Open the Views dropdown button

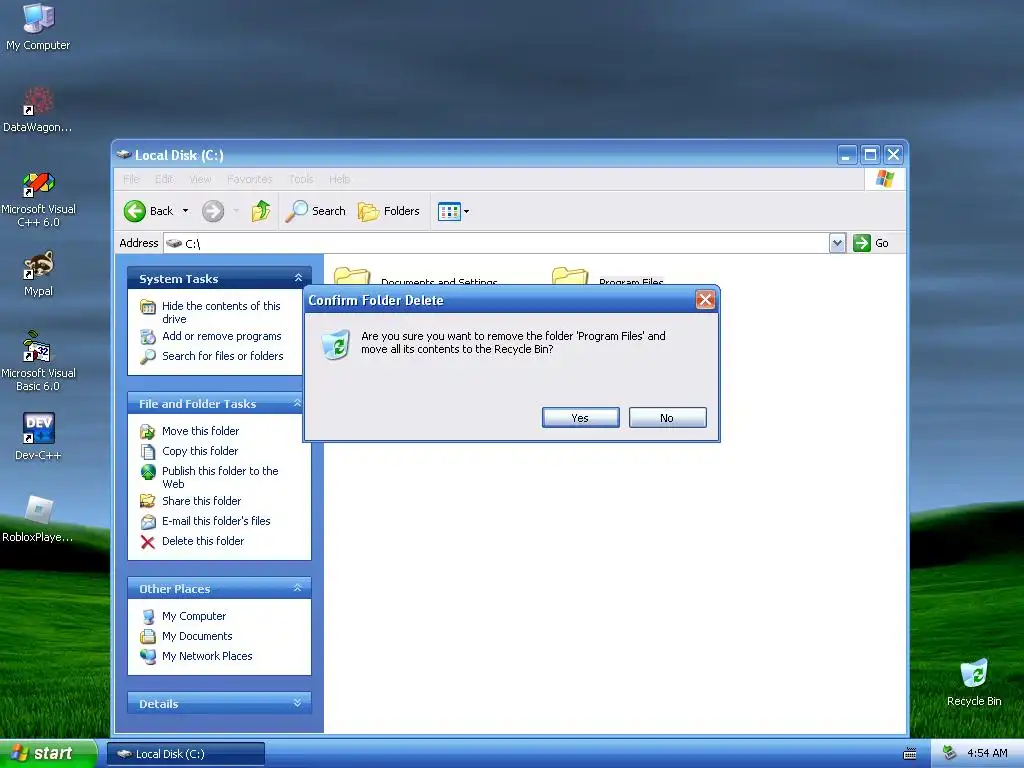pos(454,211)
